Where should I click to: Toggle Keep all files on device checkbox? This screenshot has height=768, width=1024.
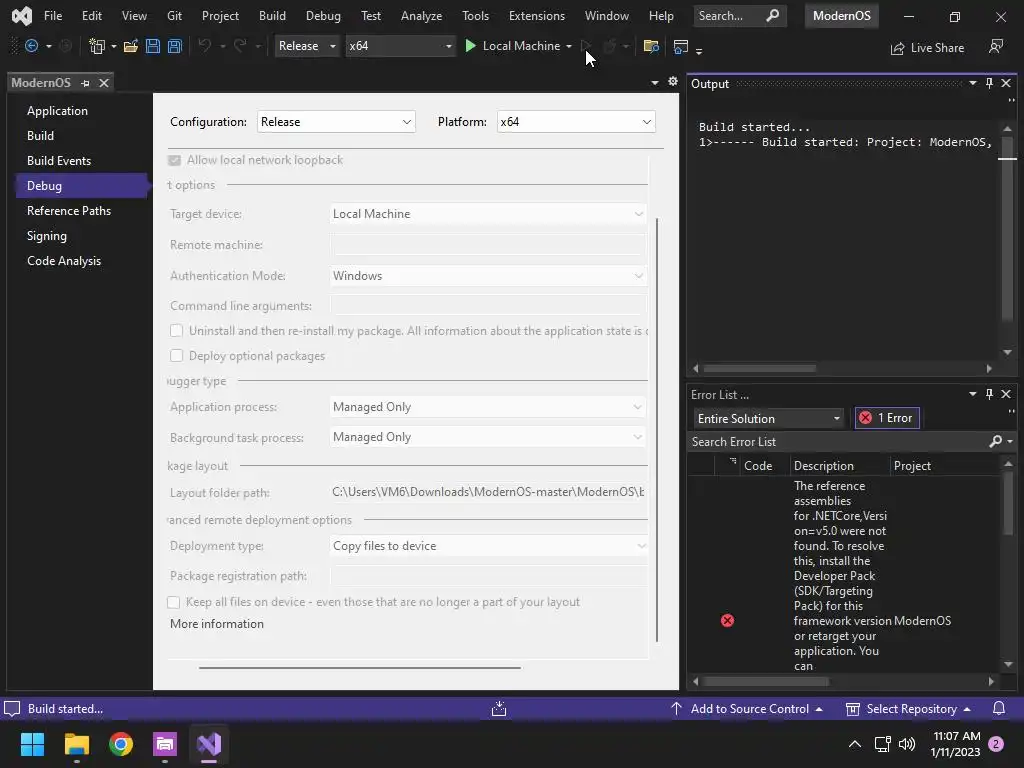tap(174, 602)
